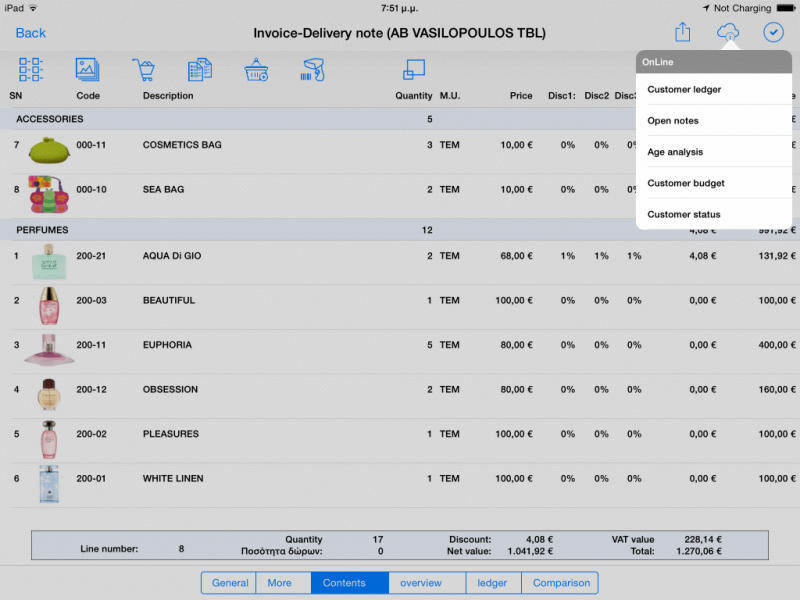Click the 400,00 € total cell
The height and width of the screenshot is (600, 800).
[777, 345]
